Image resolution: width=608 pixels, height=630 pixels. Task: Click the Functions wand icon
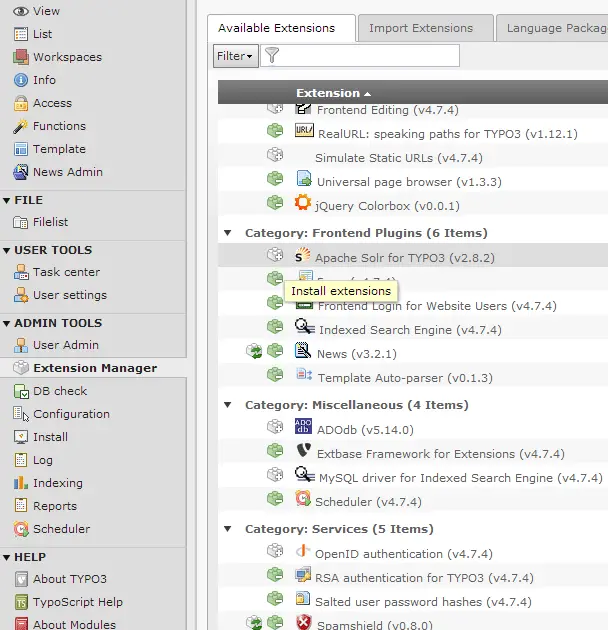21,126
